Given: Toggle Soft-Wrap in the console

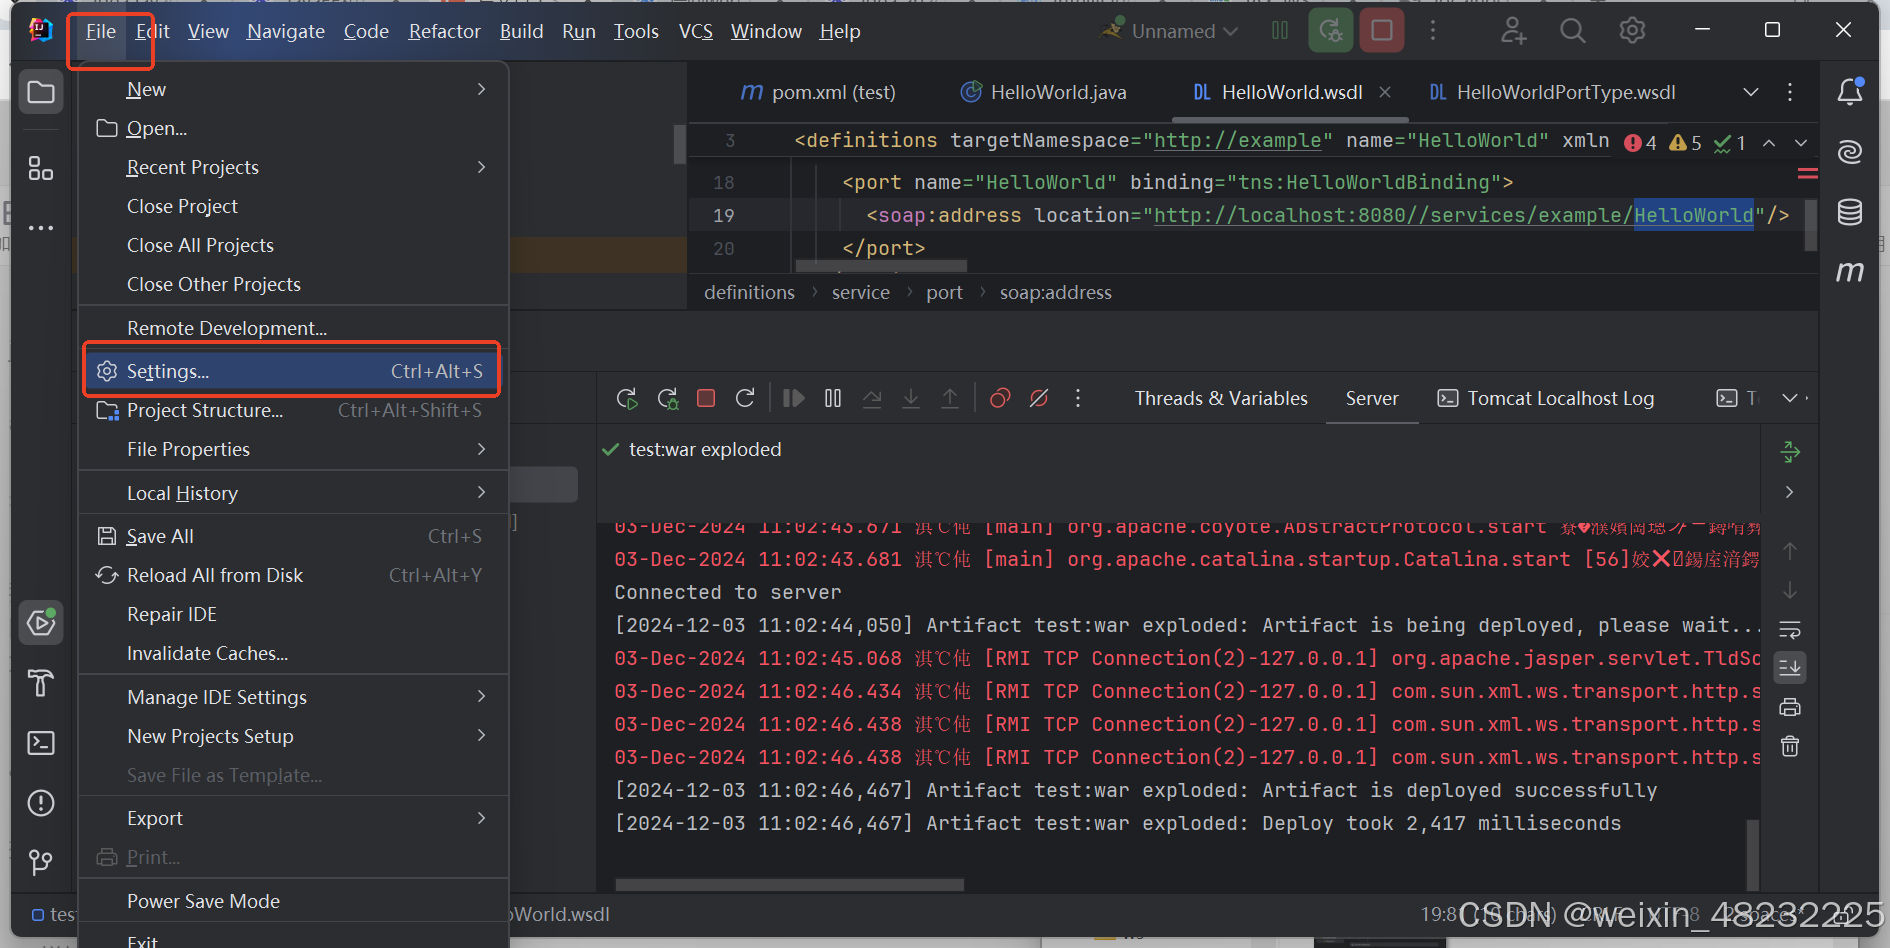Looking at the screenshot, I should point(1790,629).
